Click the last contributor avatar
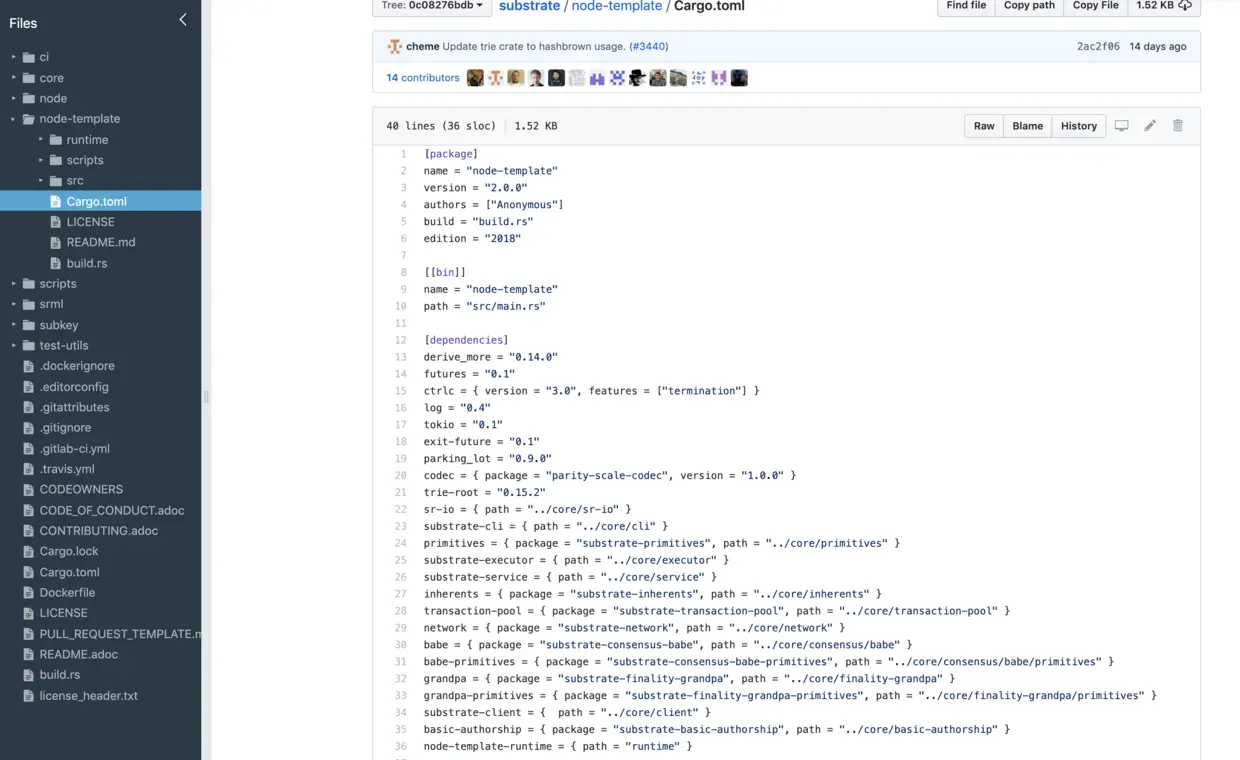Screen dimensions: 1240x760 pos(739,78)
